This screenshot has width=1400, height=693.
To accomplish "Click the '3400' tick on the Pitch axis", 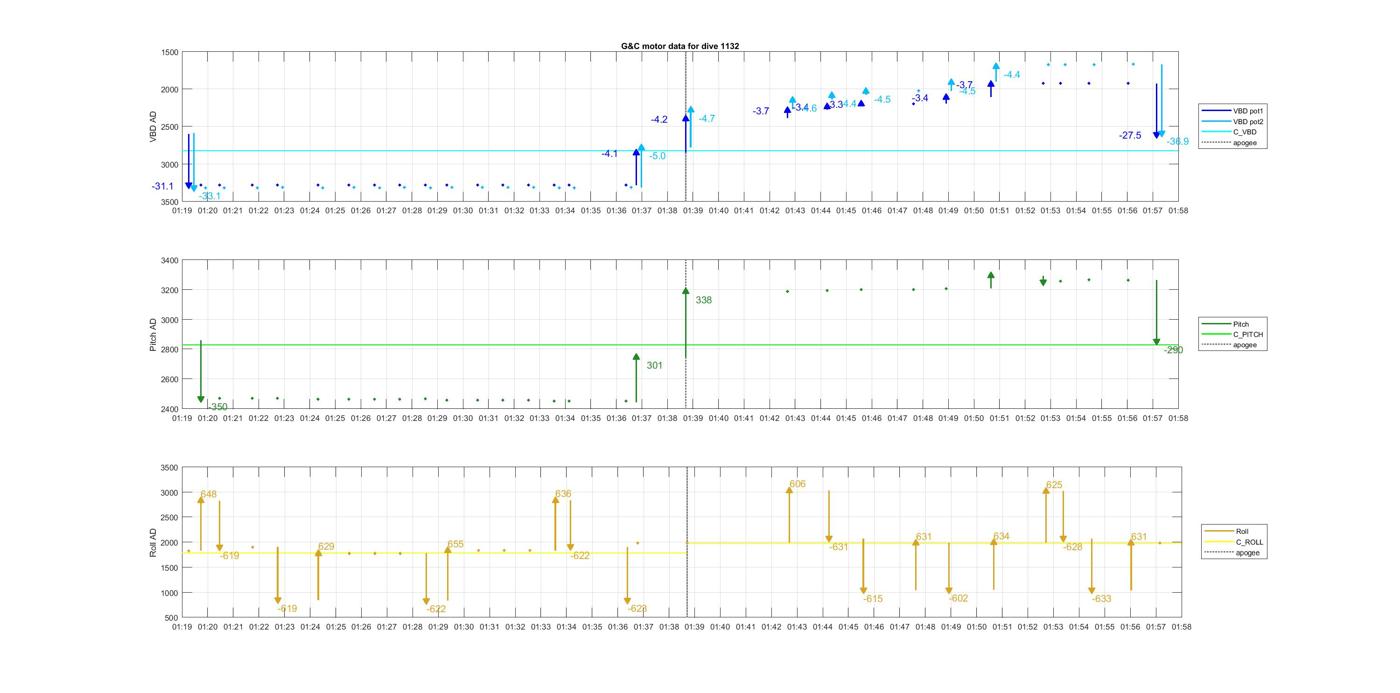I will click(x=169, y=260).
